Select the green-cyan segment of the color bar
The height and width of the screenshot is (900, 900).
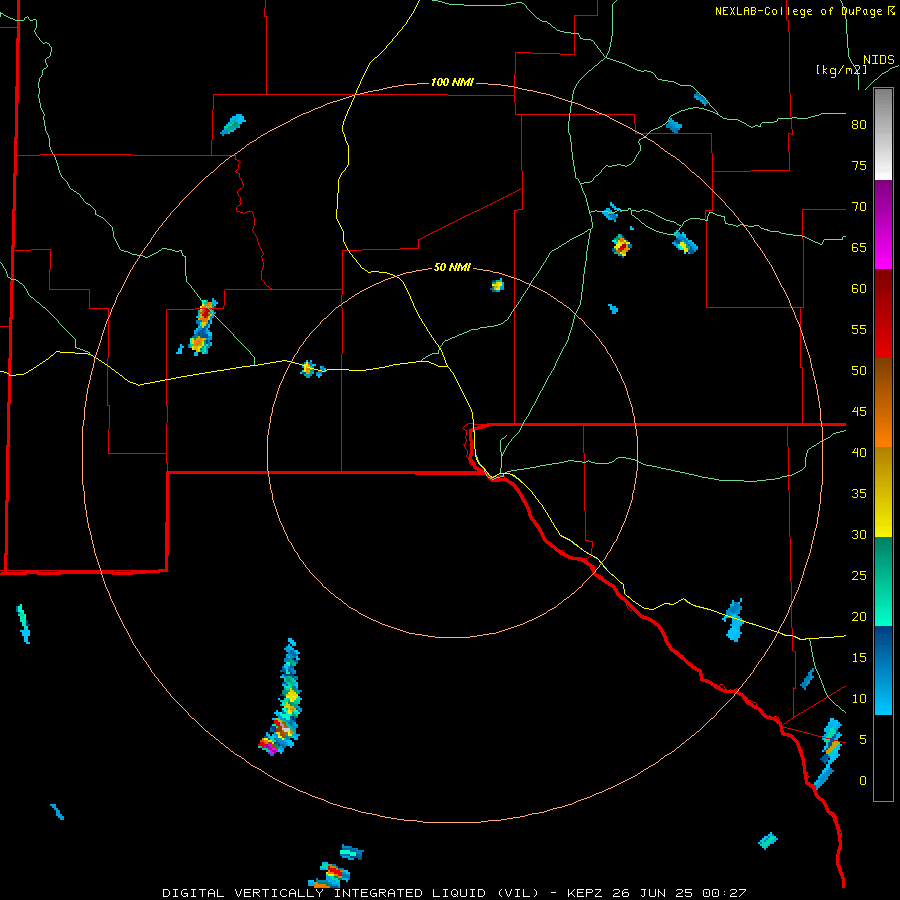883,581
